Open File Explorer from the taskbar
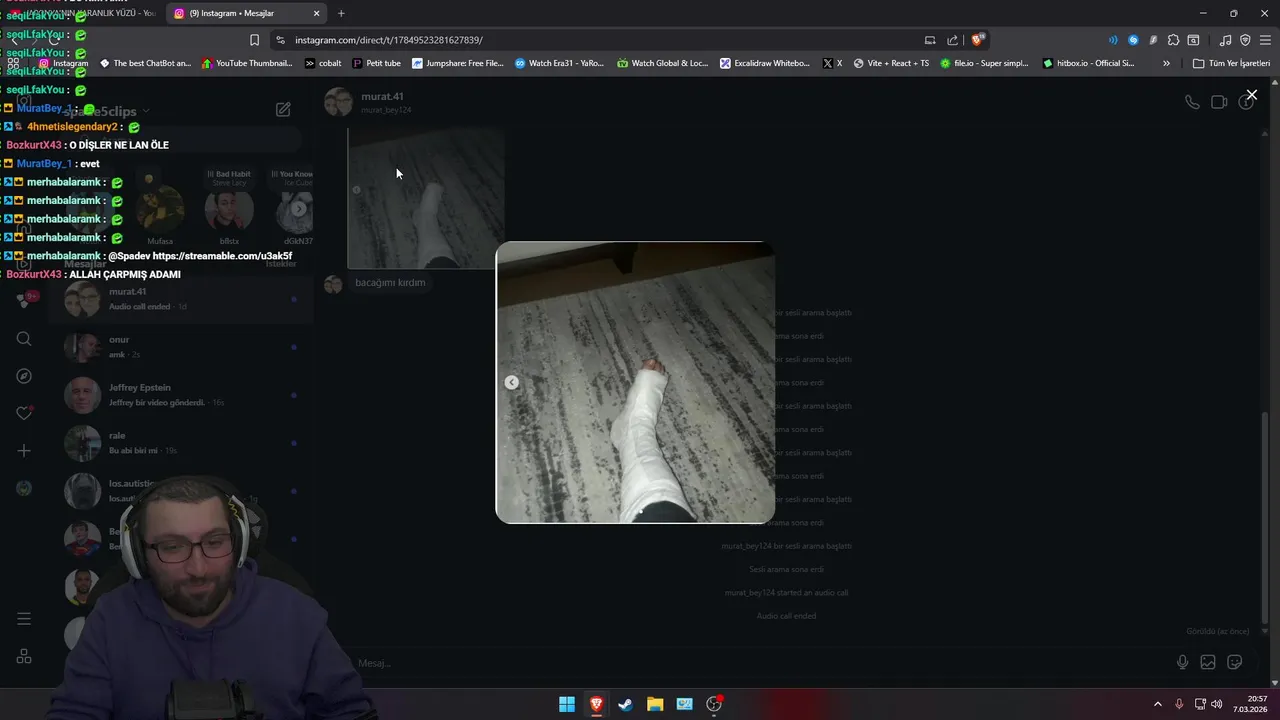The height and width of the screenshot is (720, 1280). click(655, 704)
